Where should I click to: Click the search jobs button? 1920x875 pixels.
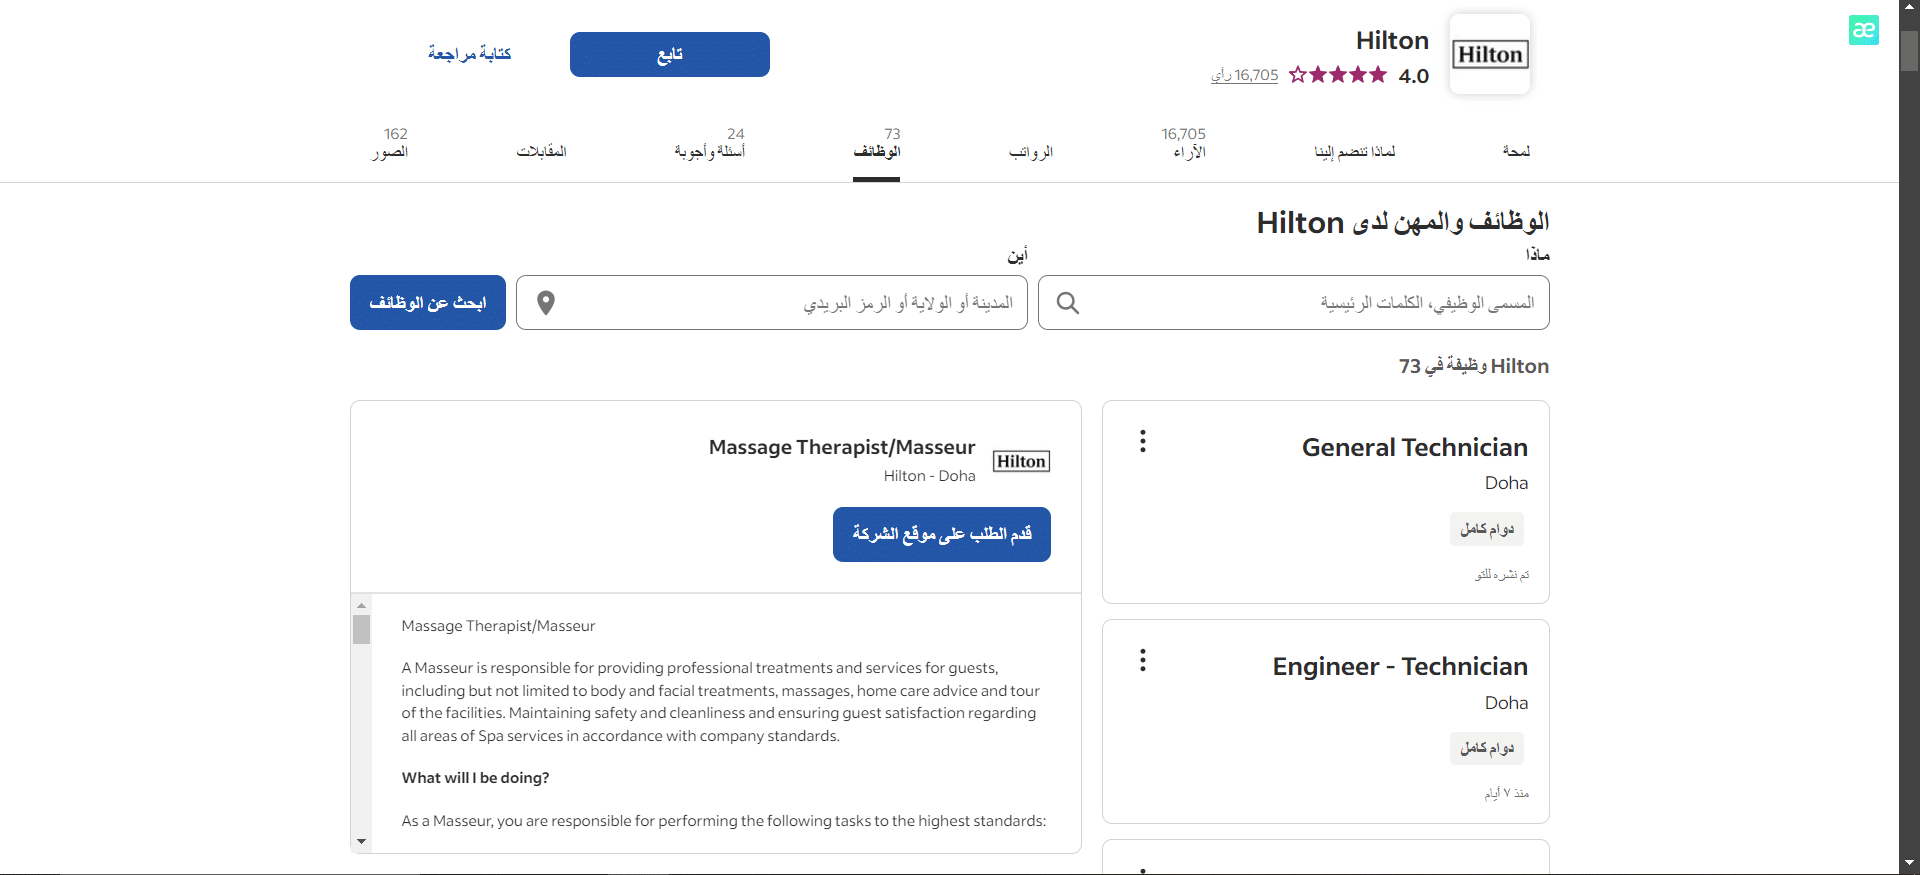[428, 303]
